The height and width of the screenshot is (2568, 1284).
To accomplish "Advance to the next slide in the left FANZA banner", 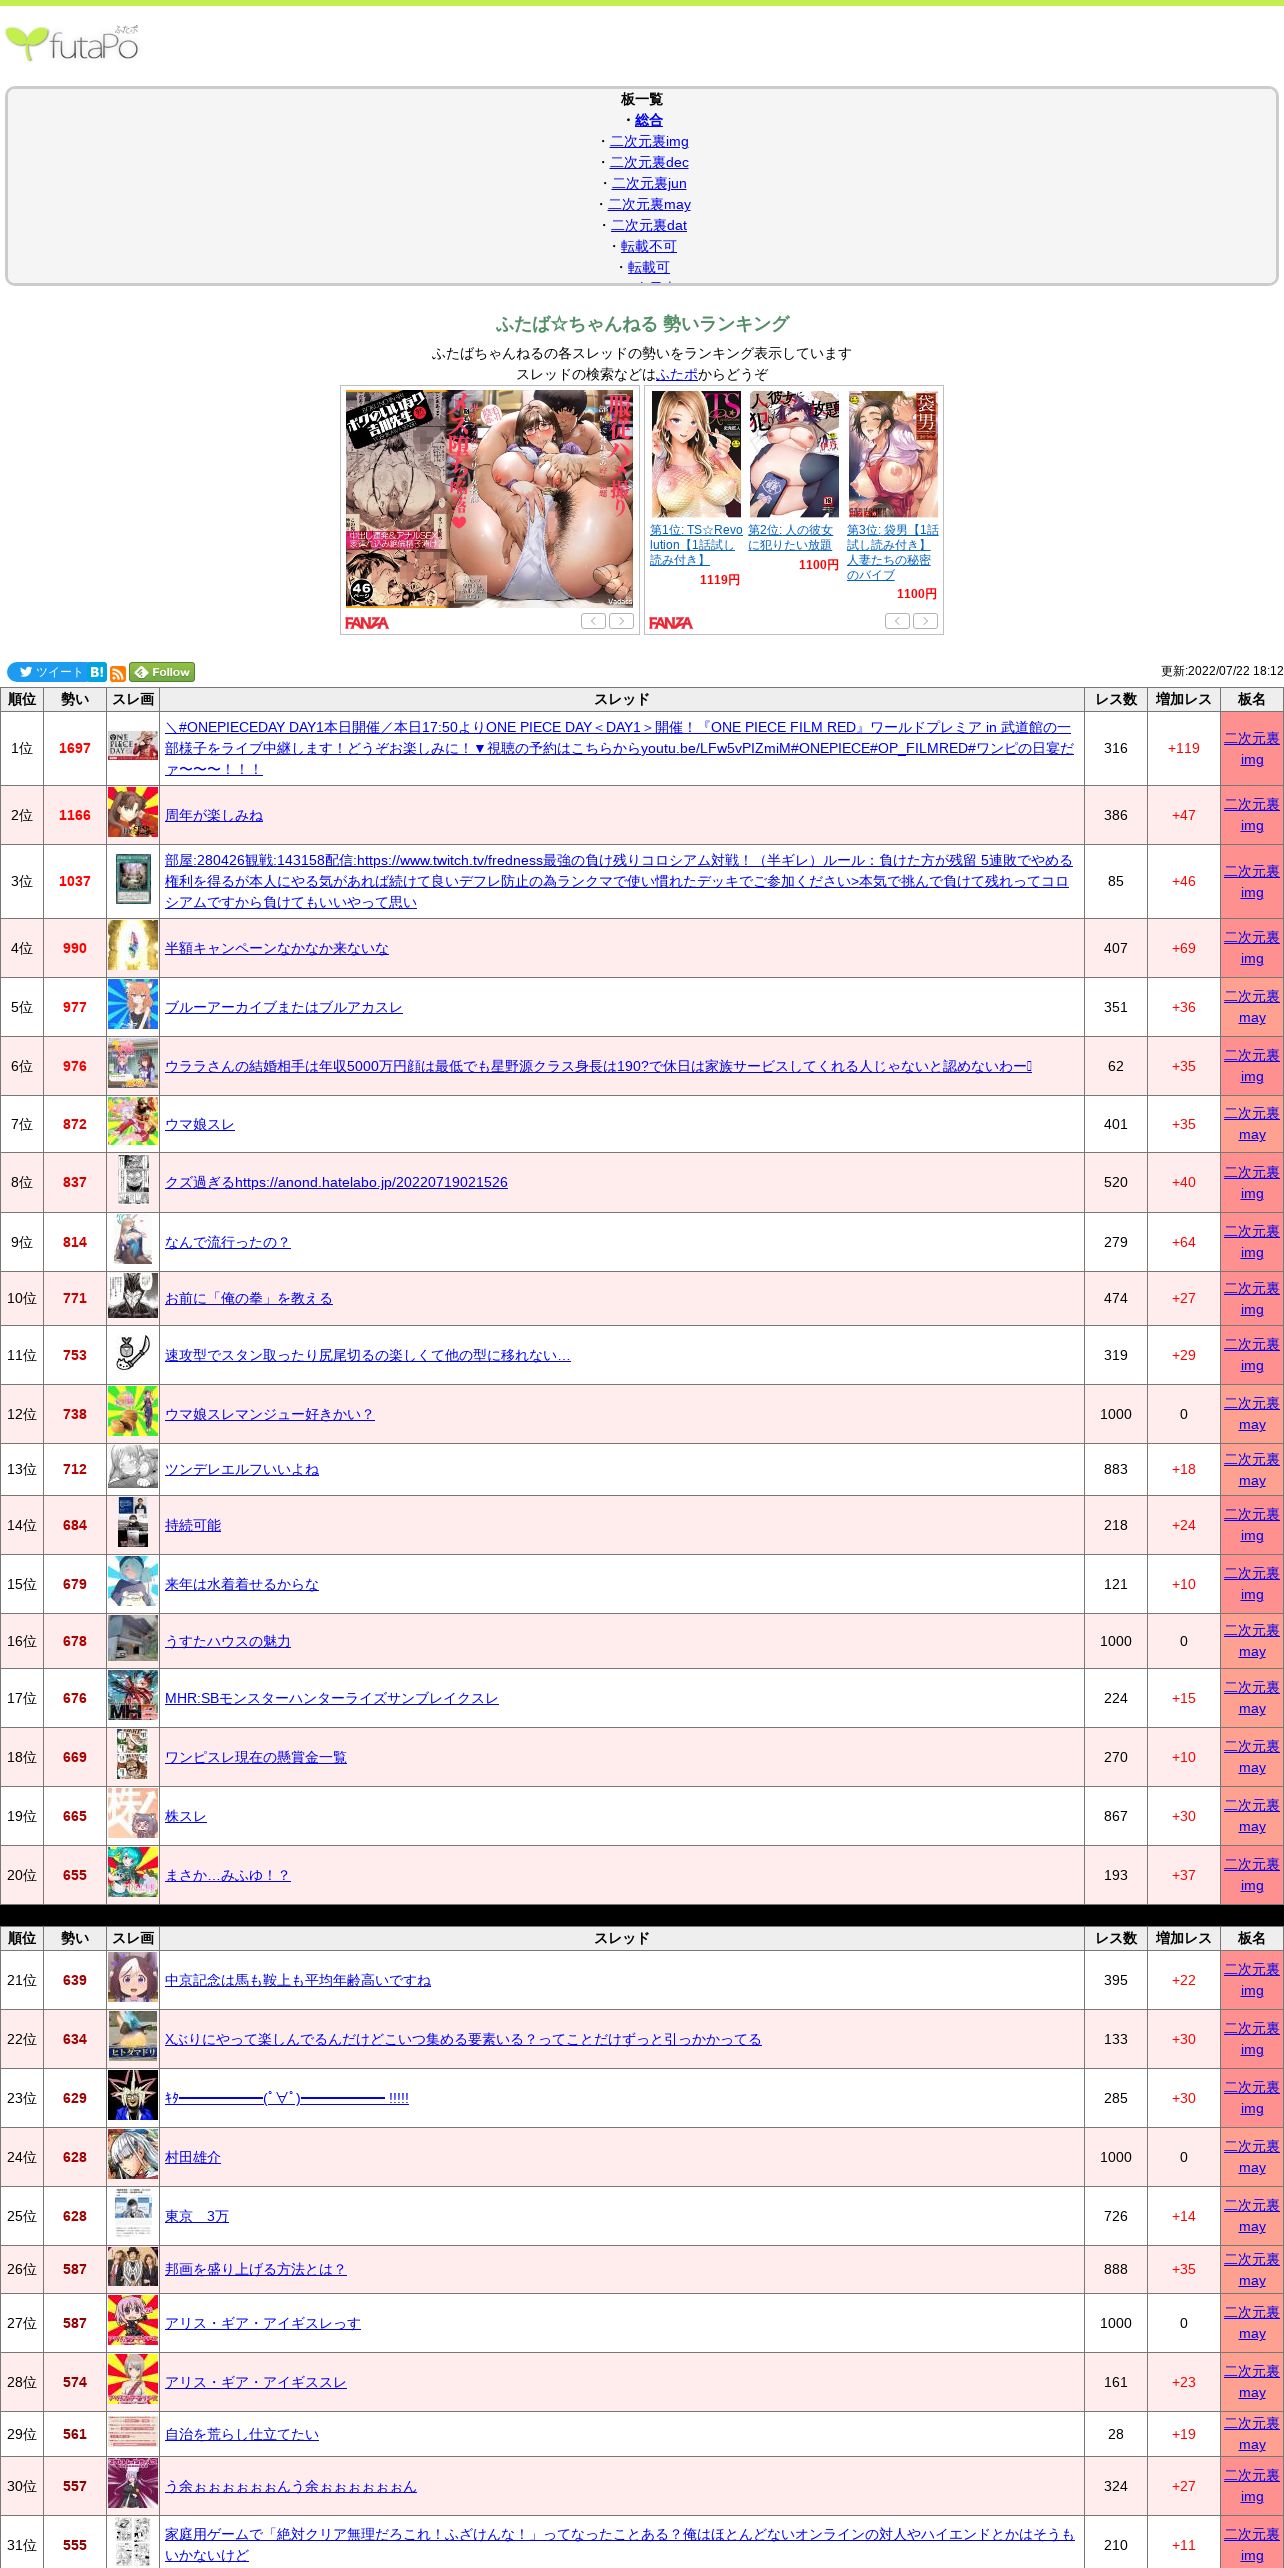I will tap(622, 621).
